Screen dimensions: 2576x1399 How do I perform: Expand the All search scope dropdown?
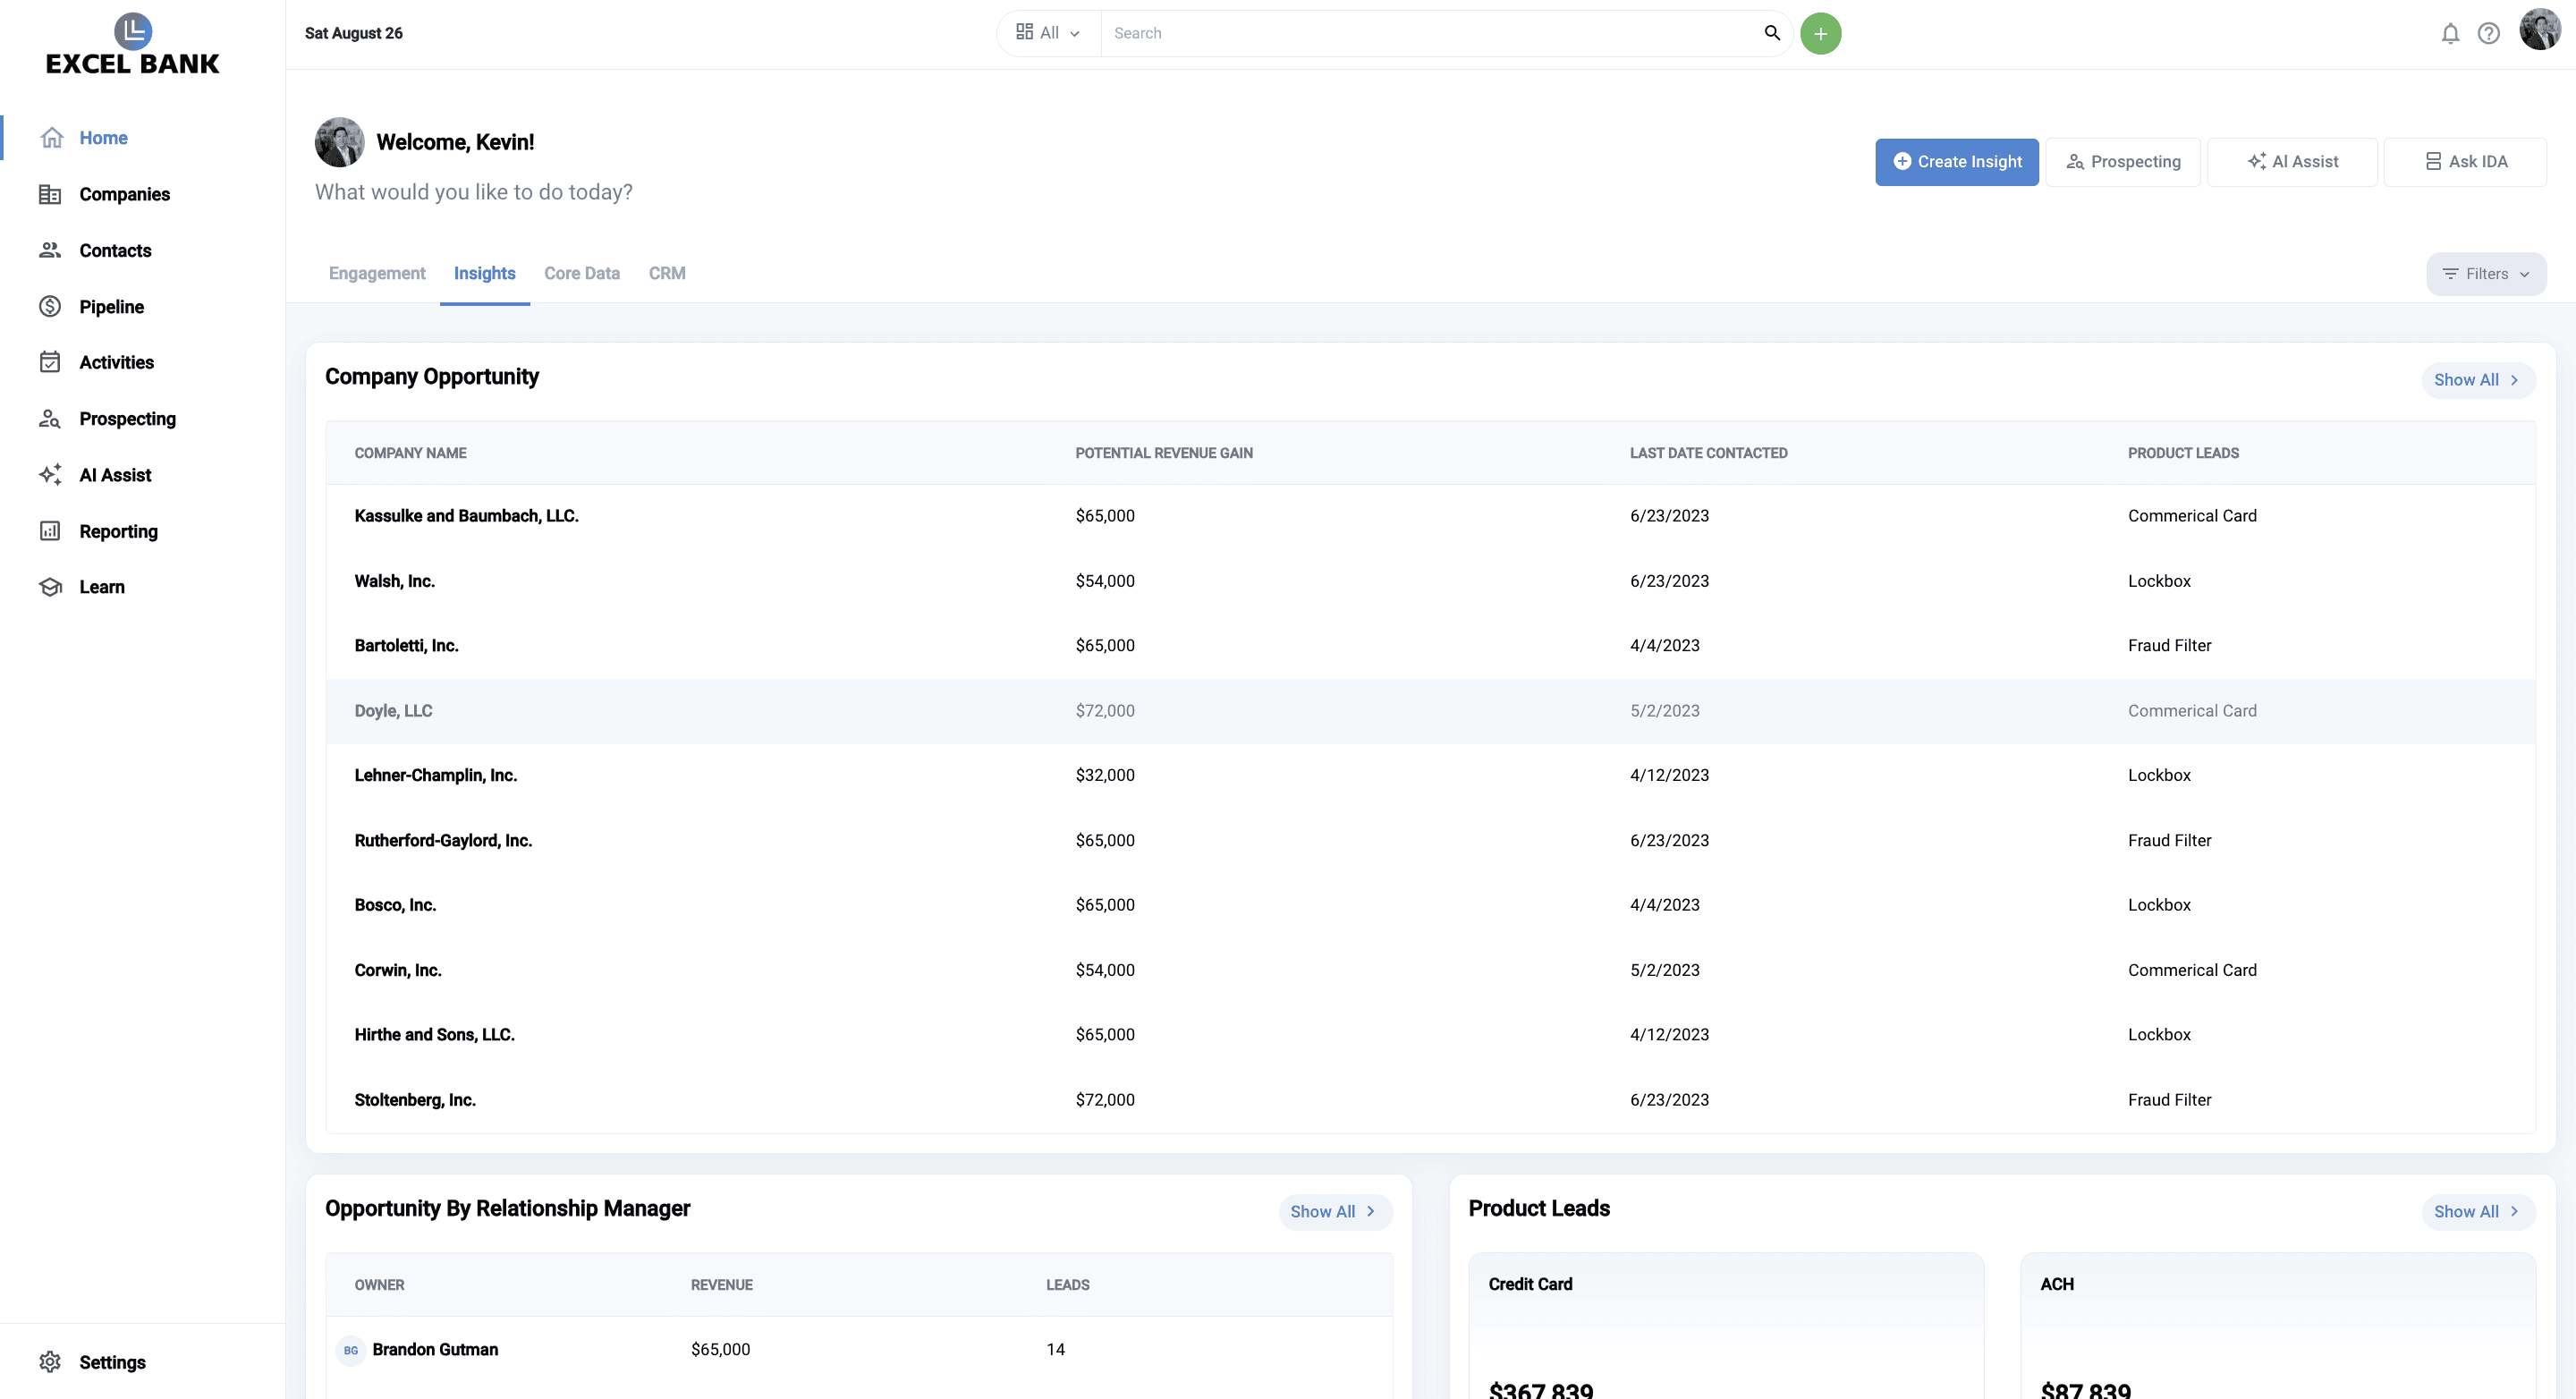(x=1048, y=33)
